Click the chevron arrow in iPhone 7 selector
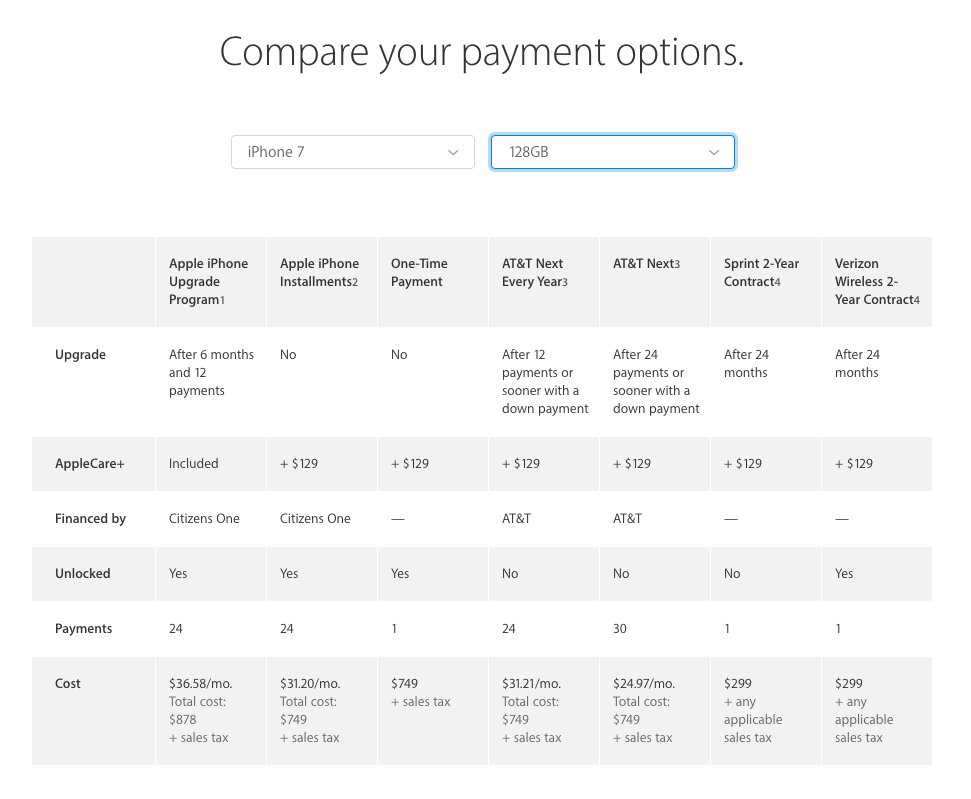971x799 pixels. 453,152
